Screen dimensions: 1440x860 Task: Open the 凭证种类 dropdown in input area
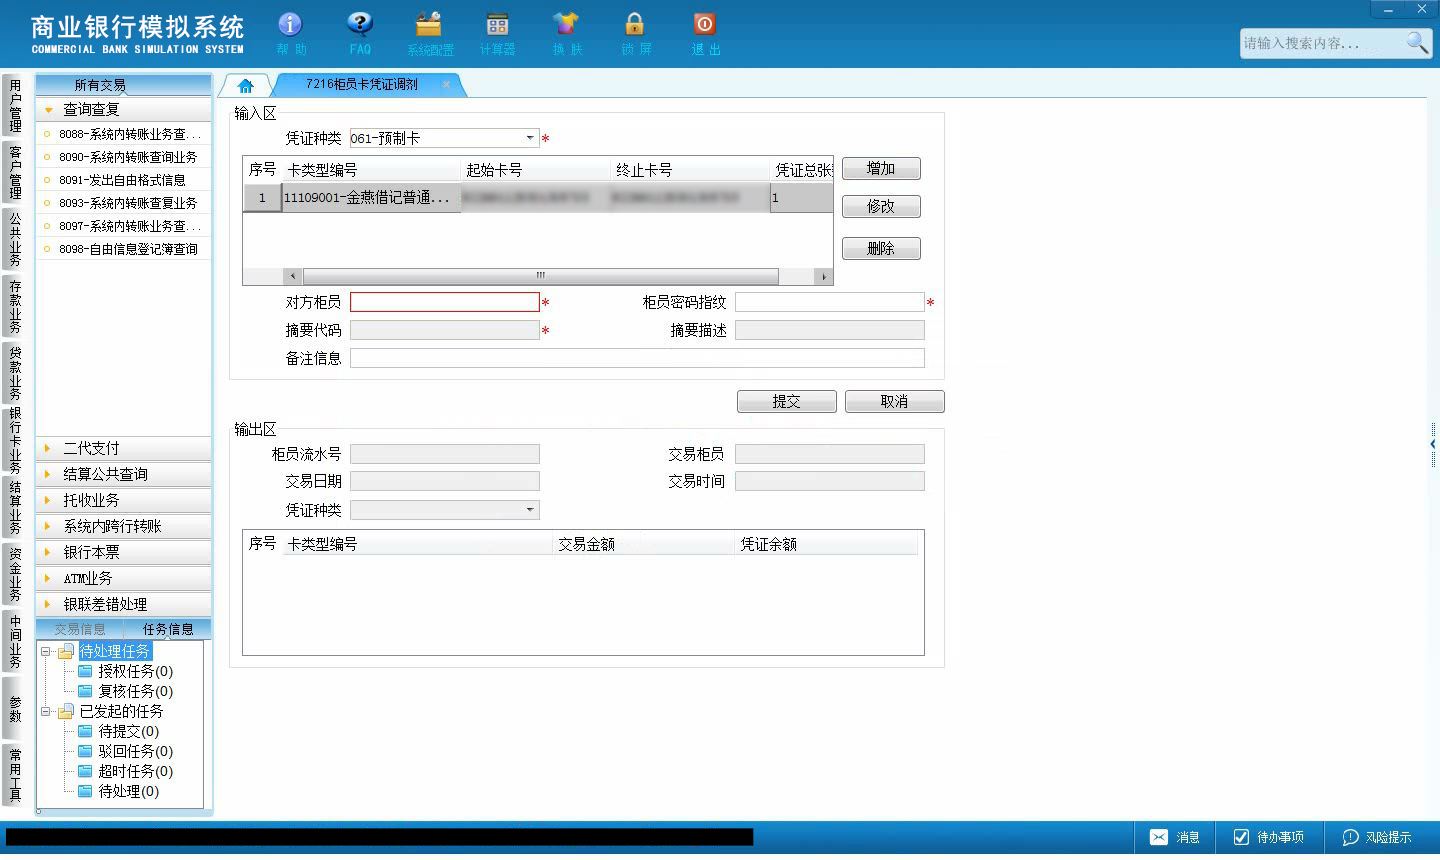(530, 138)
